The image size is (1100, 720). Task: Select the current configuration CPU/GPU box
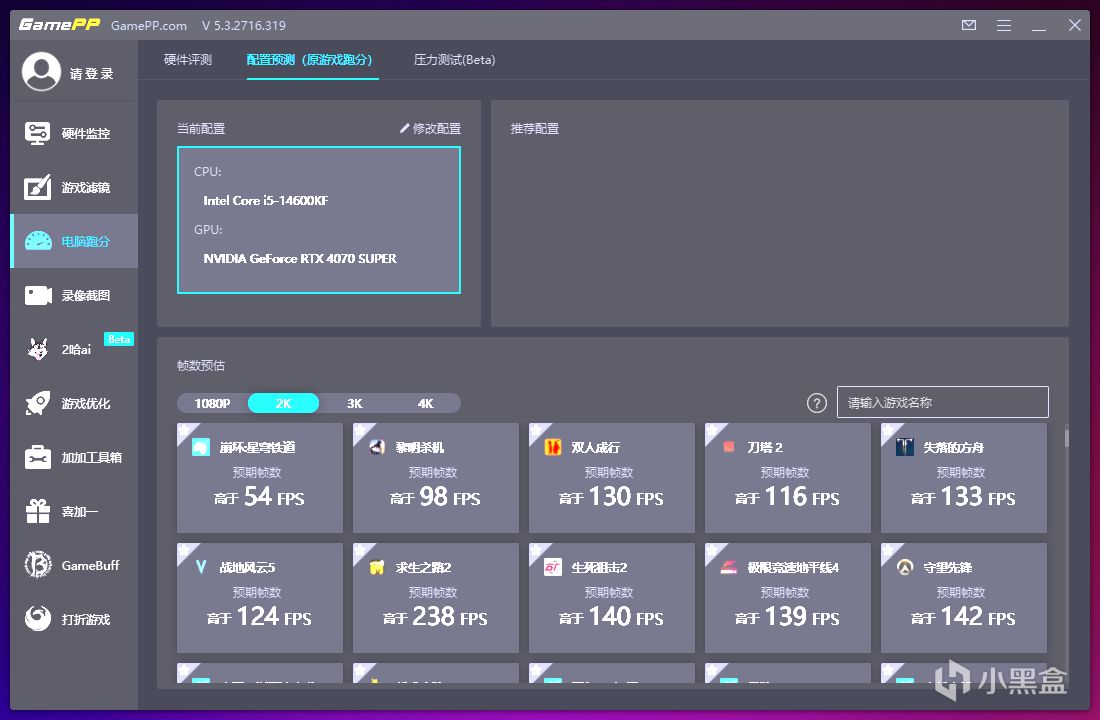coord(318,220)
